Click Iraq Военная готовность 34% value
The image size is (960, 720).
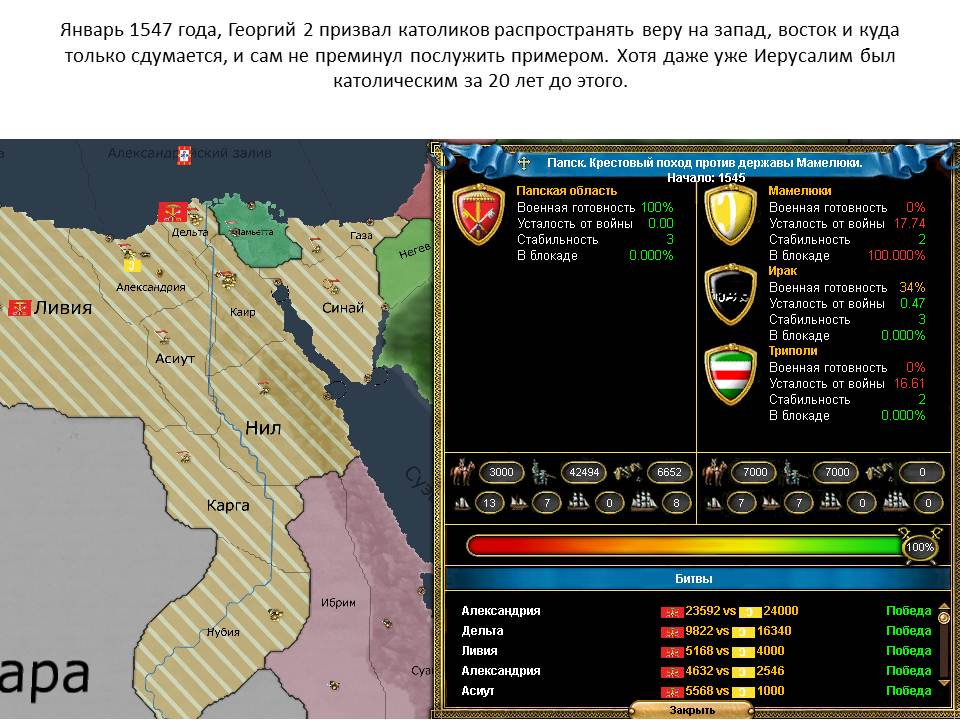pyautogui.click(x=912, y=287)
